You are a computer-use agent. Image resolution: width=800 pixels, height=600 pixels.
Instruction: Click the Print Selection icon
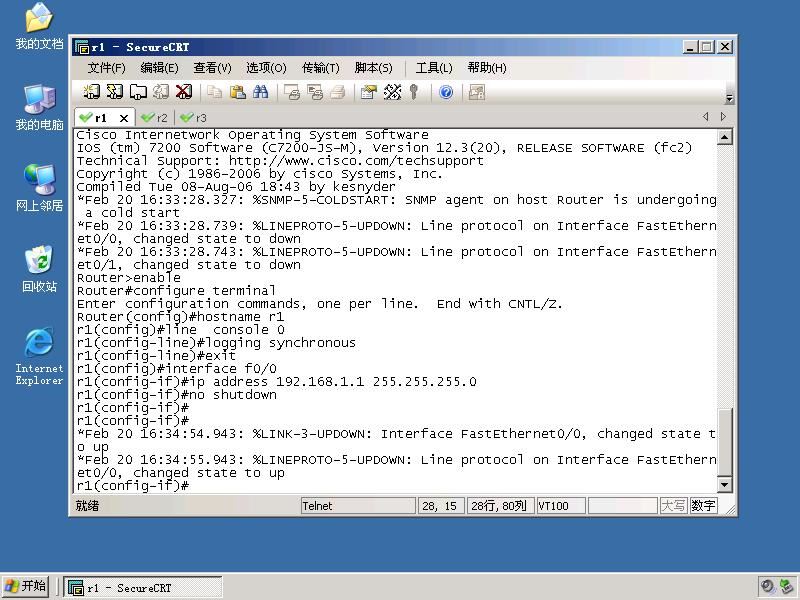[315, 92]
